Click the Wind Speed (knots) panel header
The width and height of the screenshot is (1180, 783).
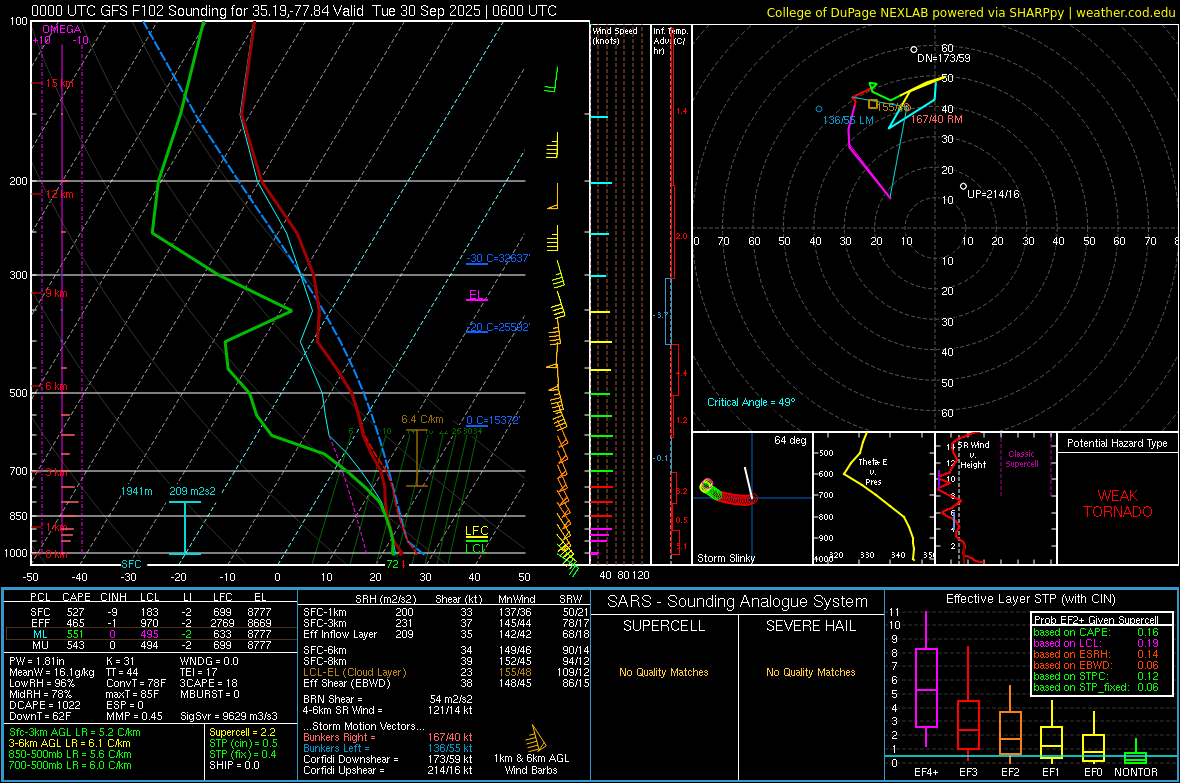(x=614, y=35)
